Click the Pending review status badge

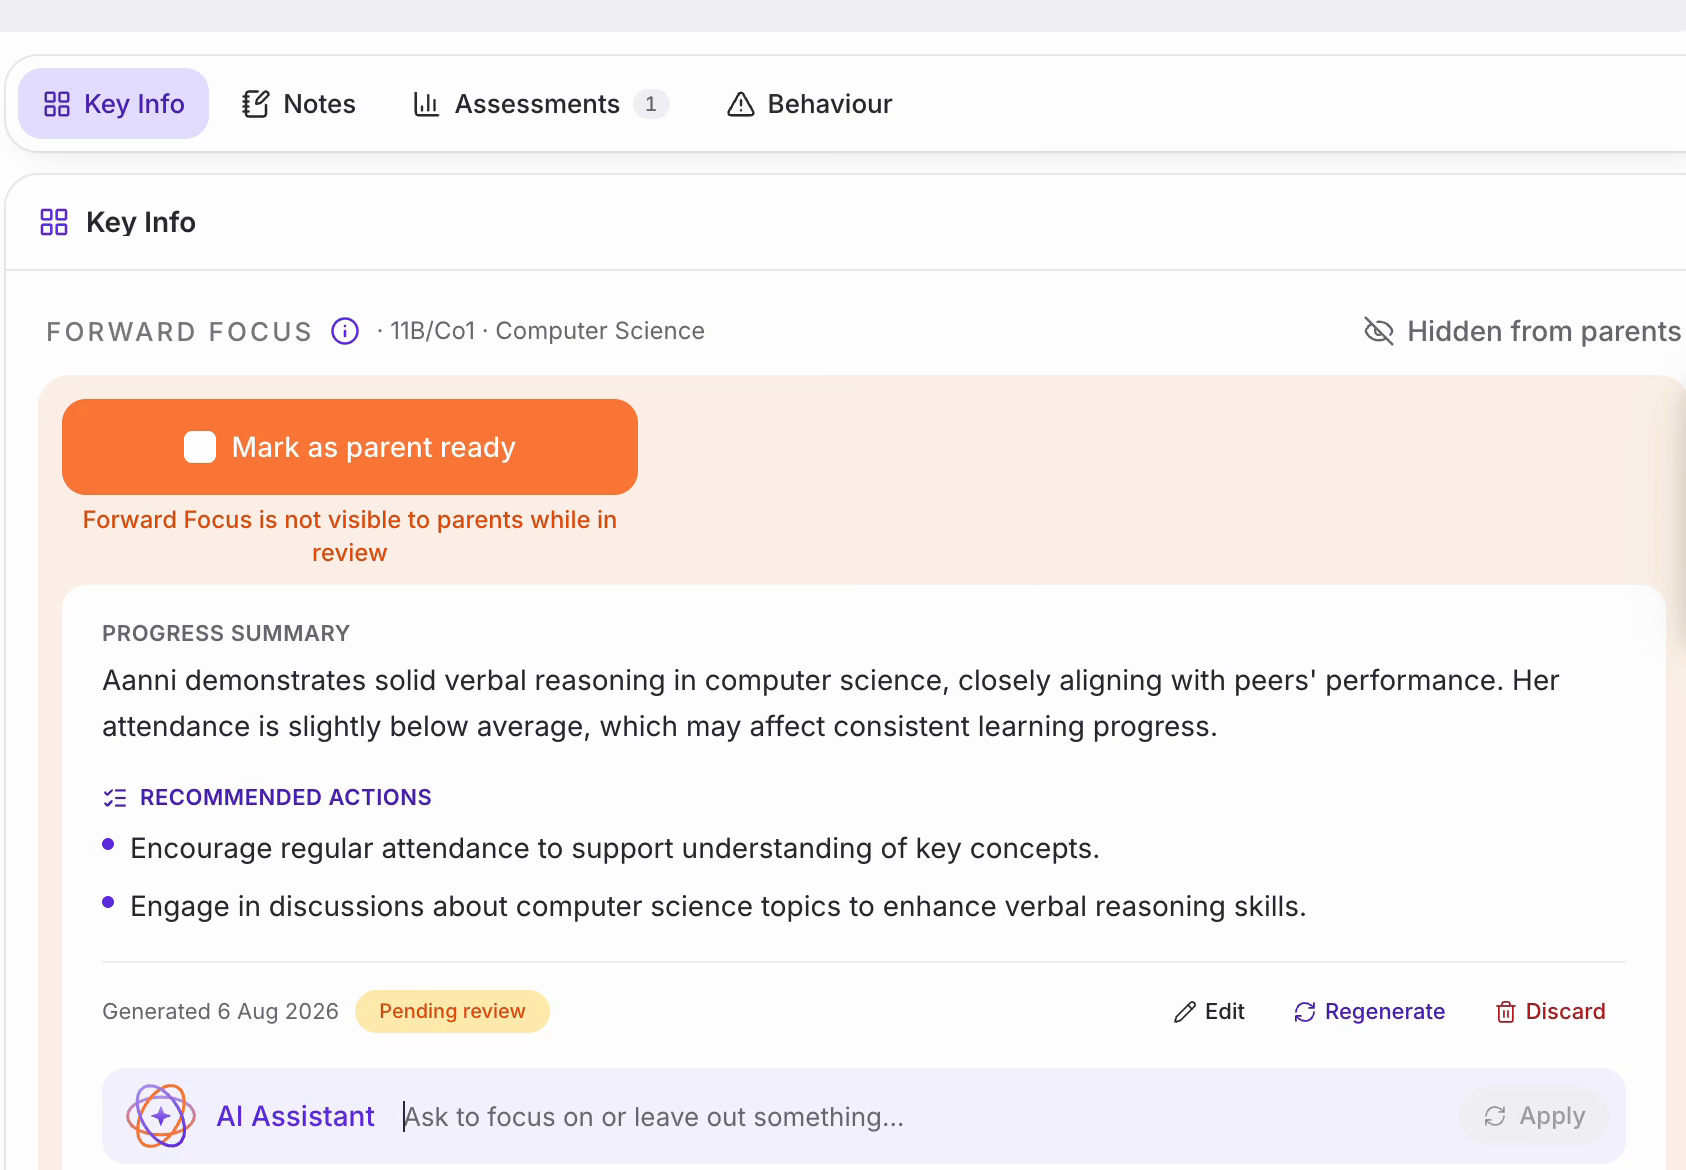point(452,1011)
